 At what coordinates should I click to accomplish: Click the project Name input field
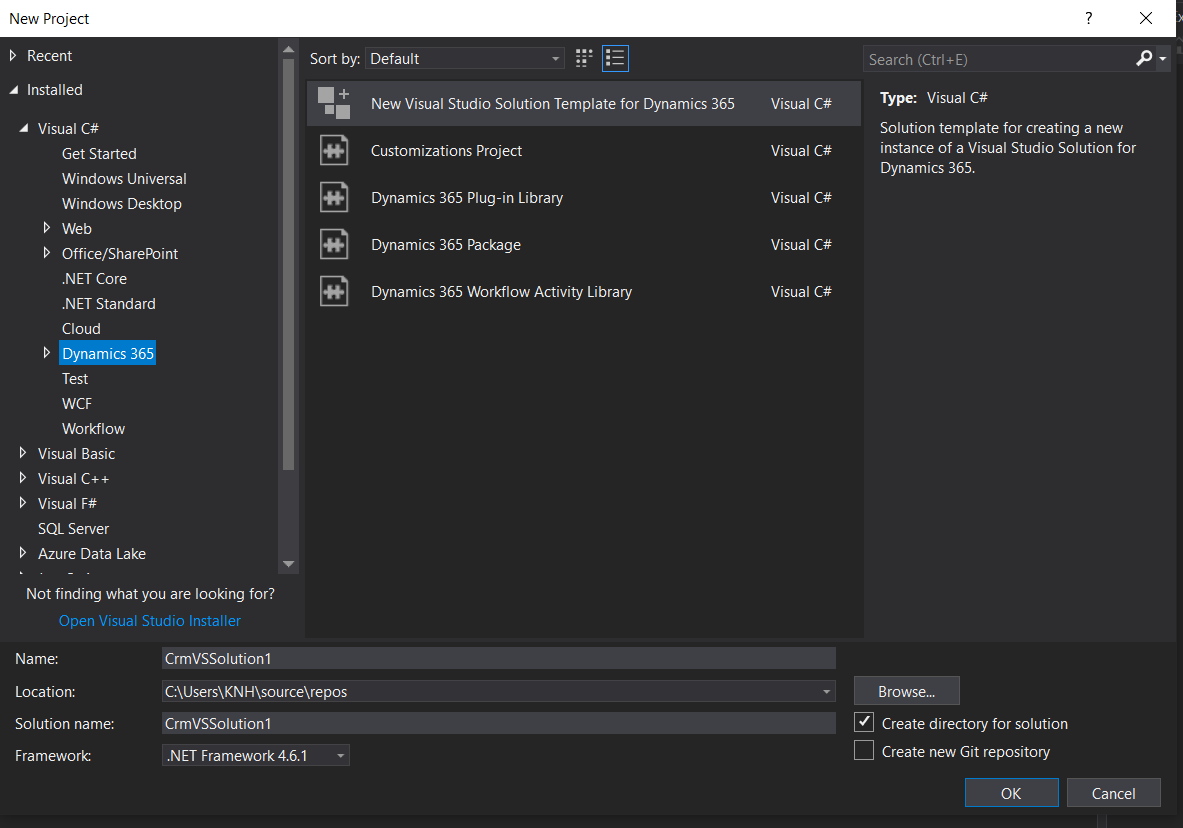[499, 658]
